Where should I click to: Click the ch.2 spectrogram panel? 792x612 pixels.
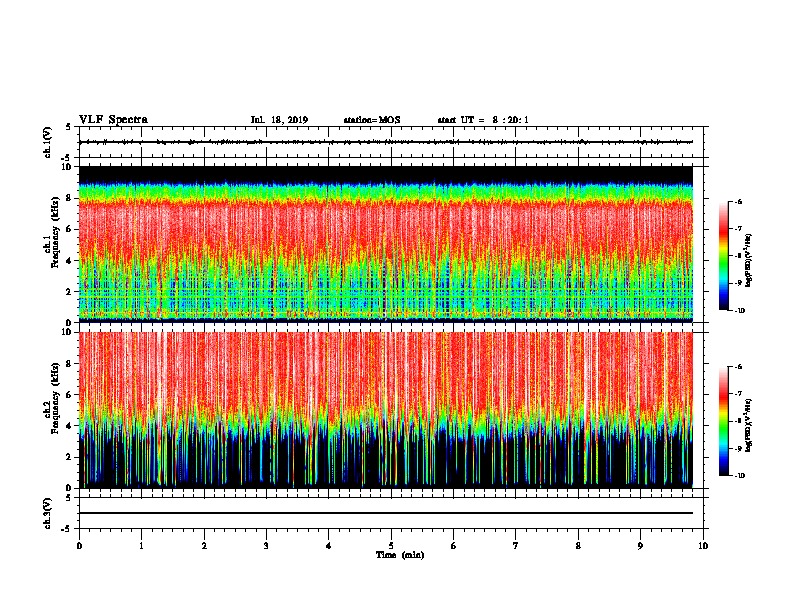pyautogui.click(x=386, y=410)
